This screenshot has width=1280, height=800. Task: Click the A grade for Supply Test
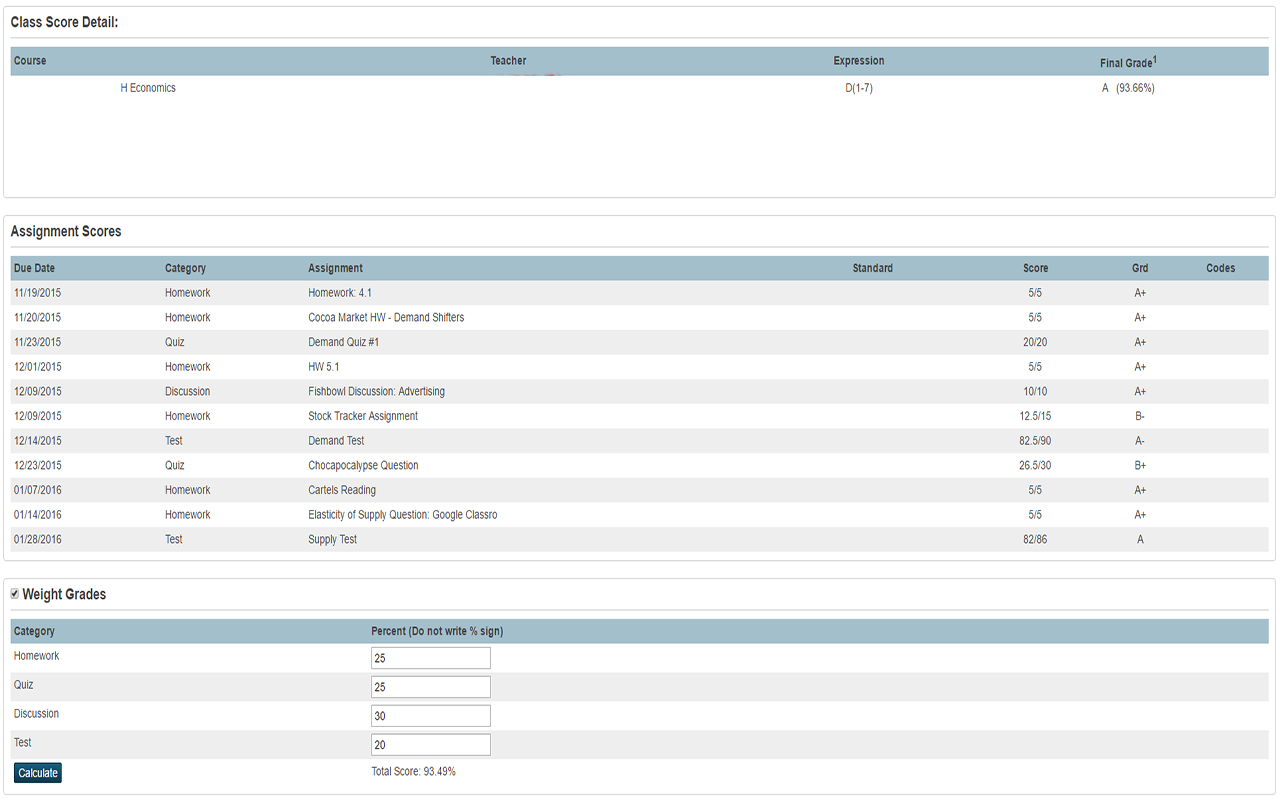coord(1140,540)
